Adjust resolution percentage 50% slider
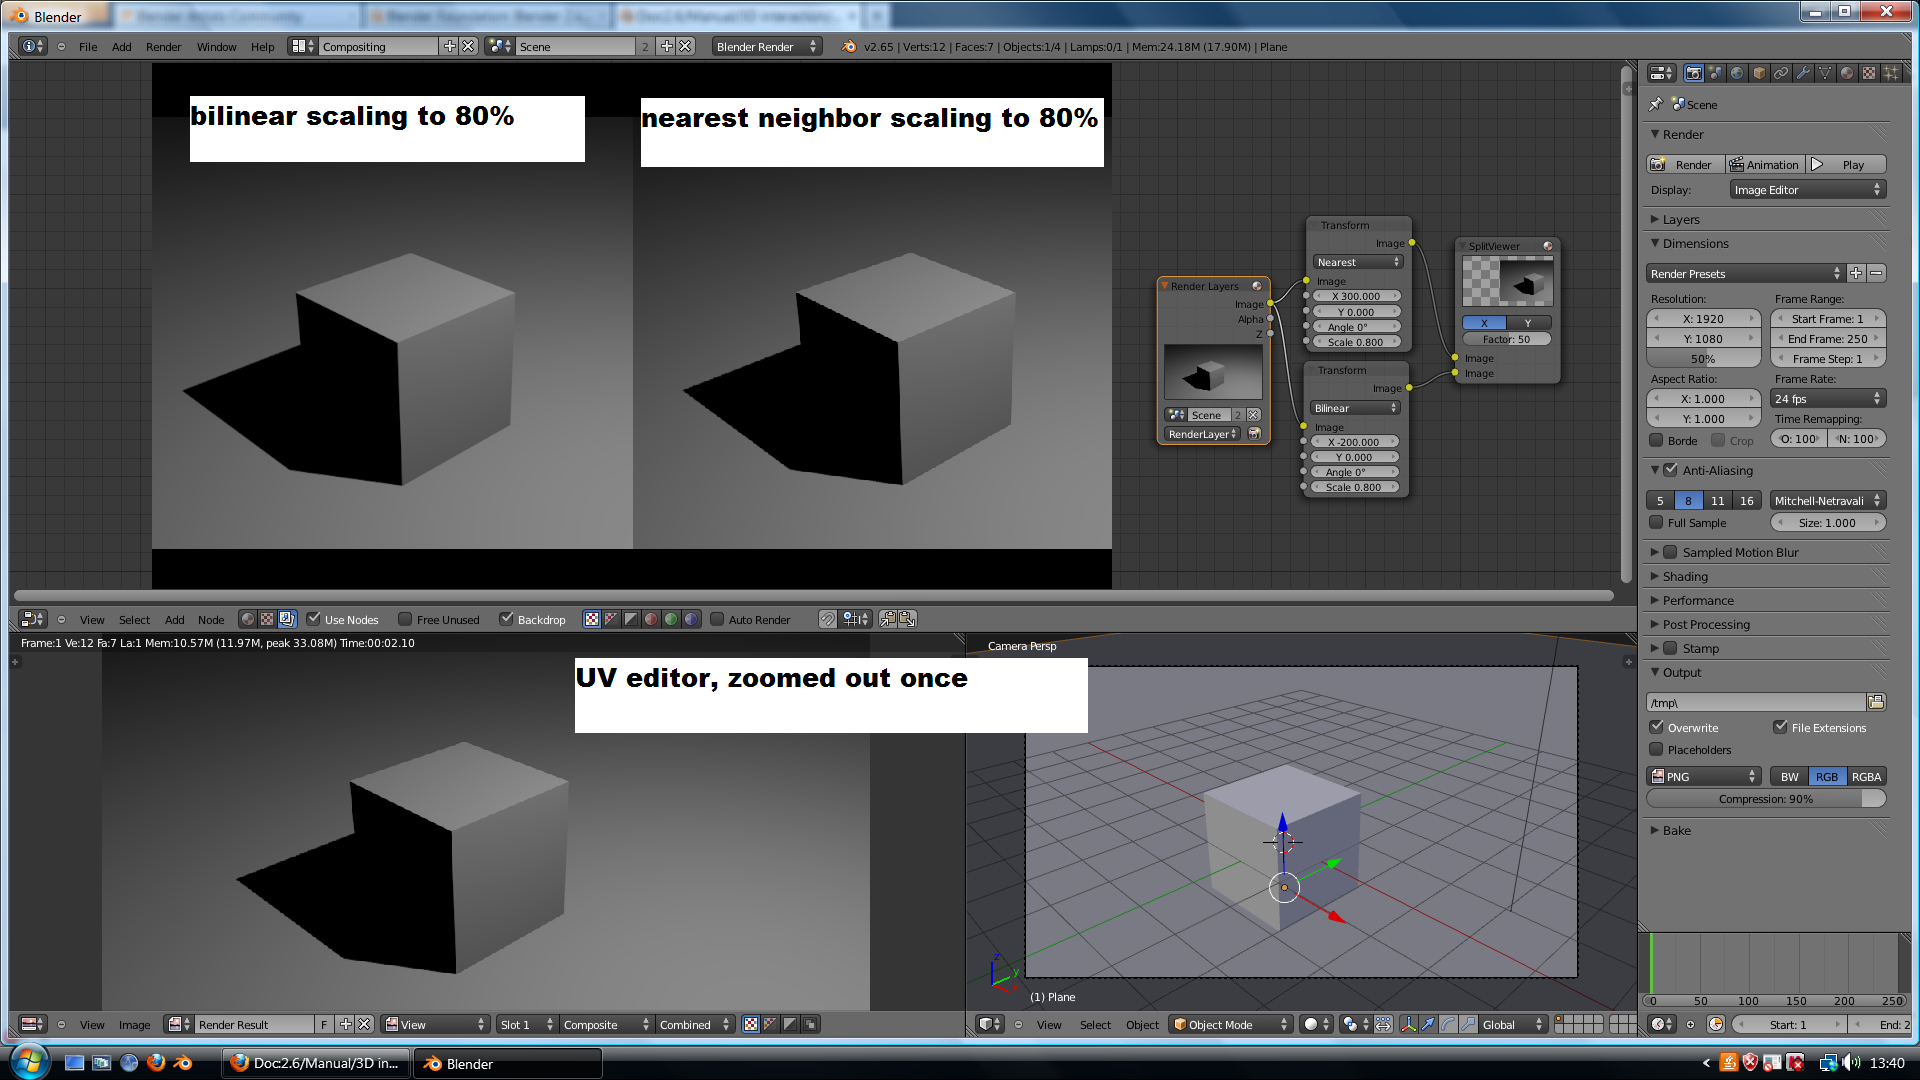1920x1080 pixels. pos(1703,358)
